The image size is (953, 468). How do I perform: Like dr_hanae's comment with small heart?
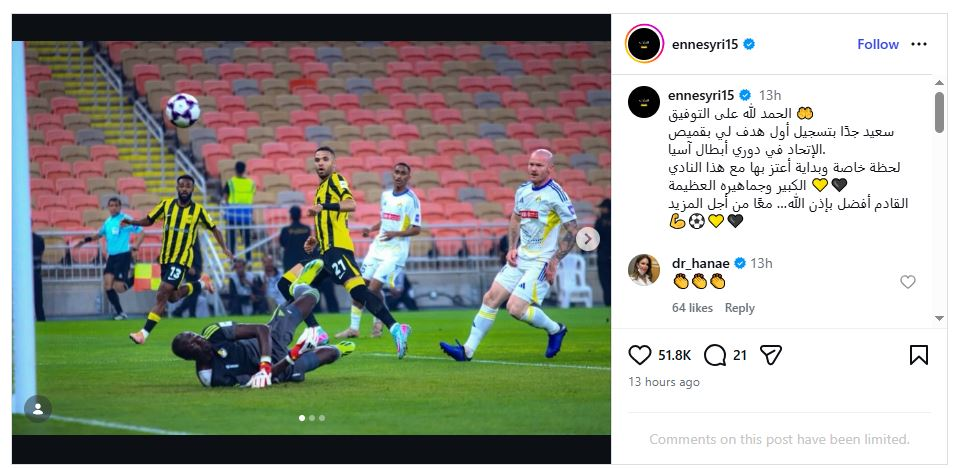point(907,281)
